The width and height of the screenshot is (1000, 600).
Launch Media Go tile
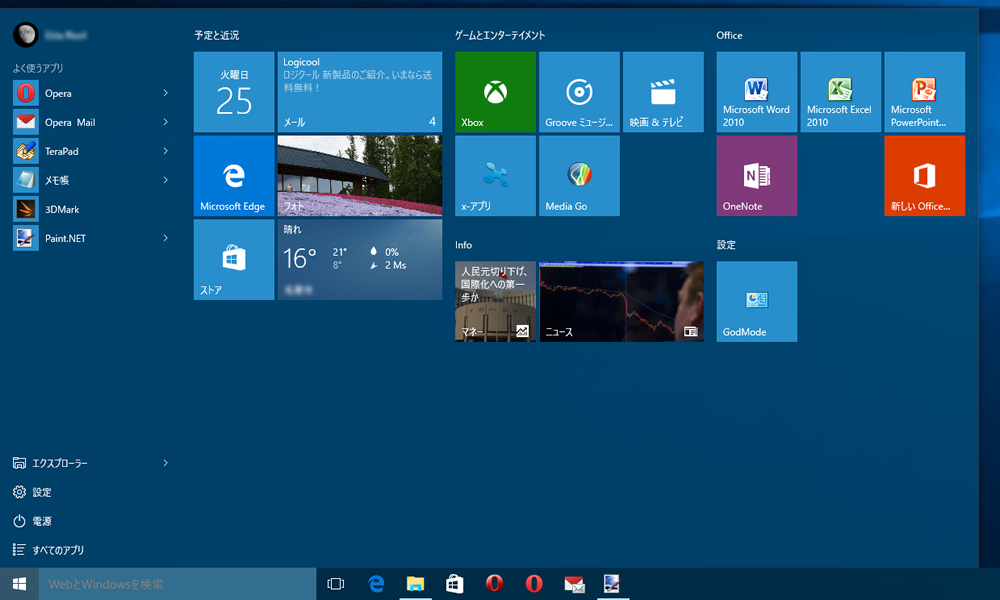[579, 175]
